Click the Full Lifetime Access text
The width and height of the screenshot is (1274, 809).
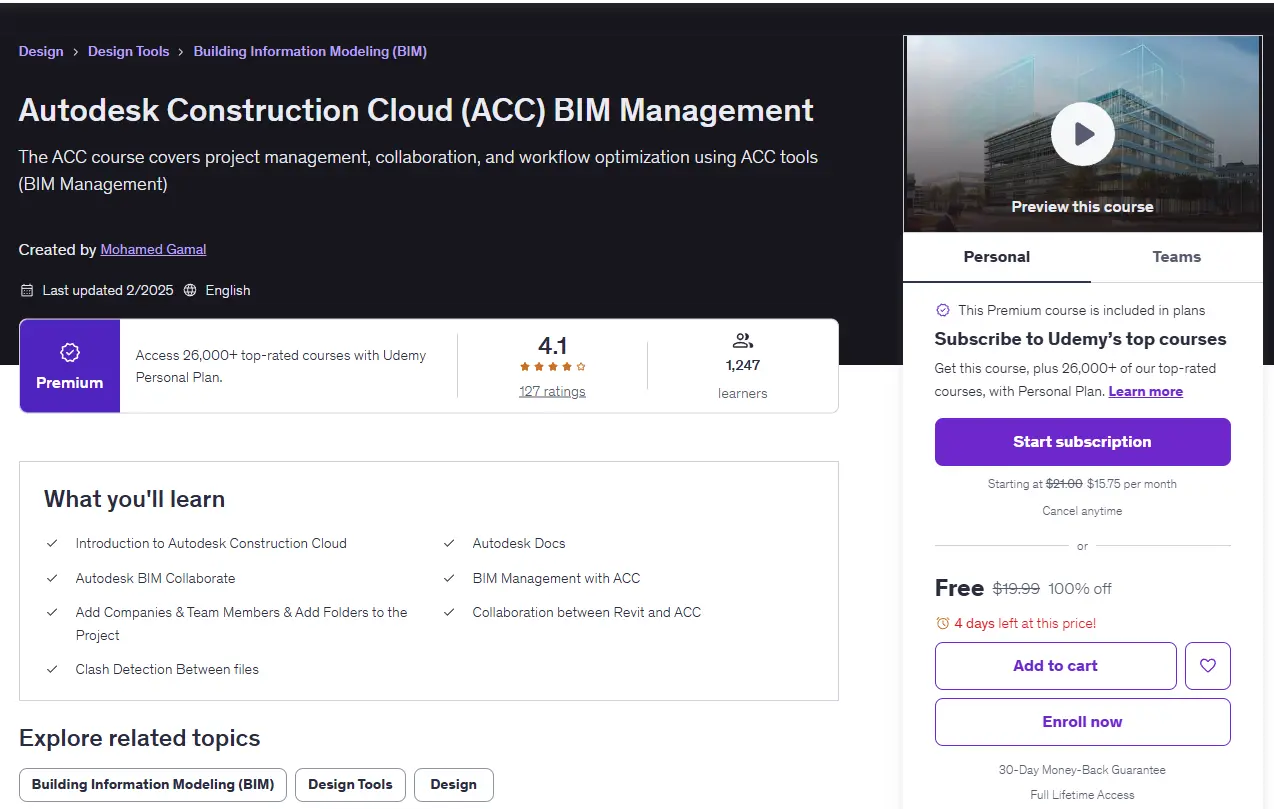(x=1082, y=795)
